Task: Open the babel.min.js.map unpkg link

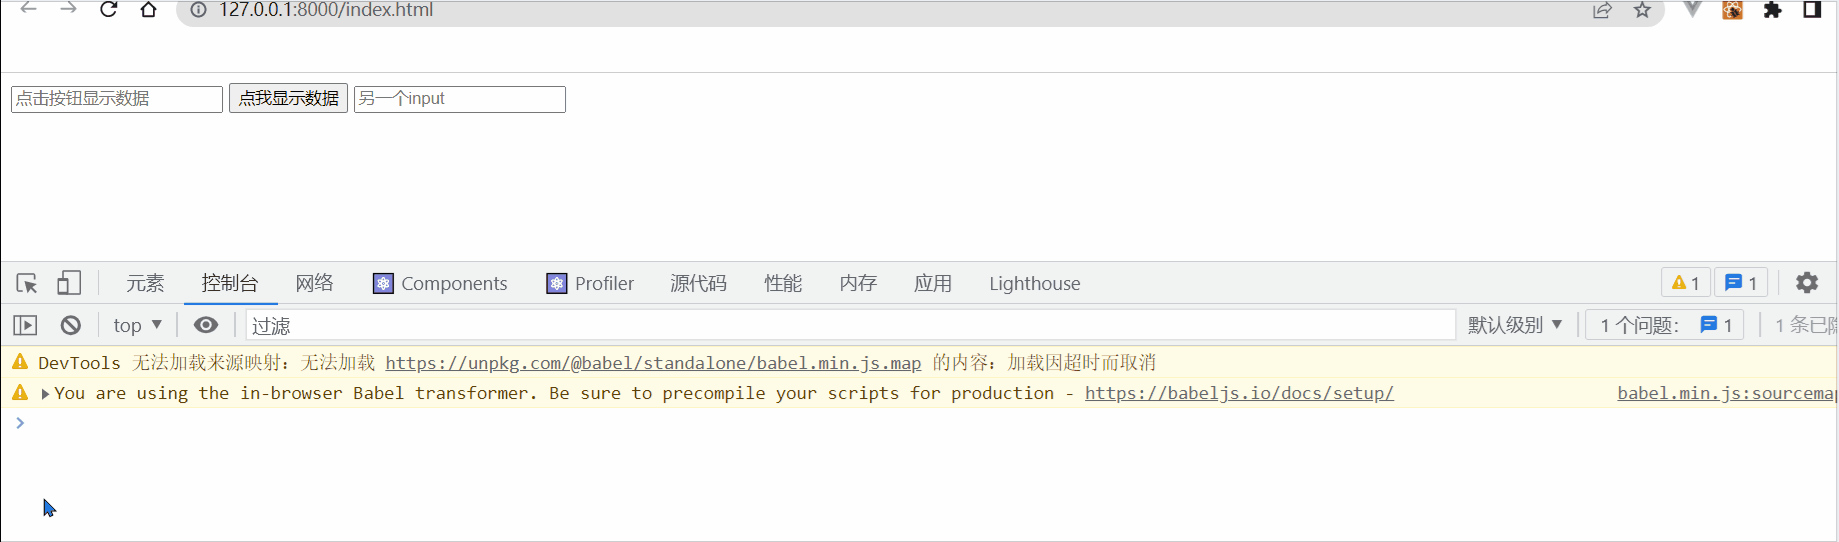Action: point(653,363)
